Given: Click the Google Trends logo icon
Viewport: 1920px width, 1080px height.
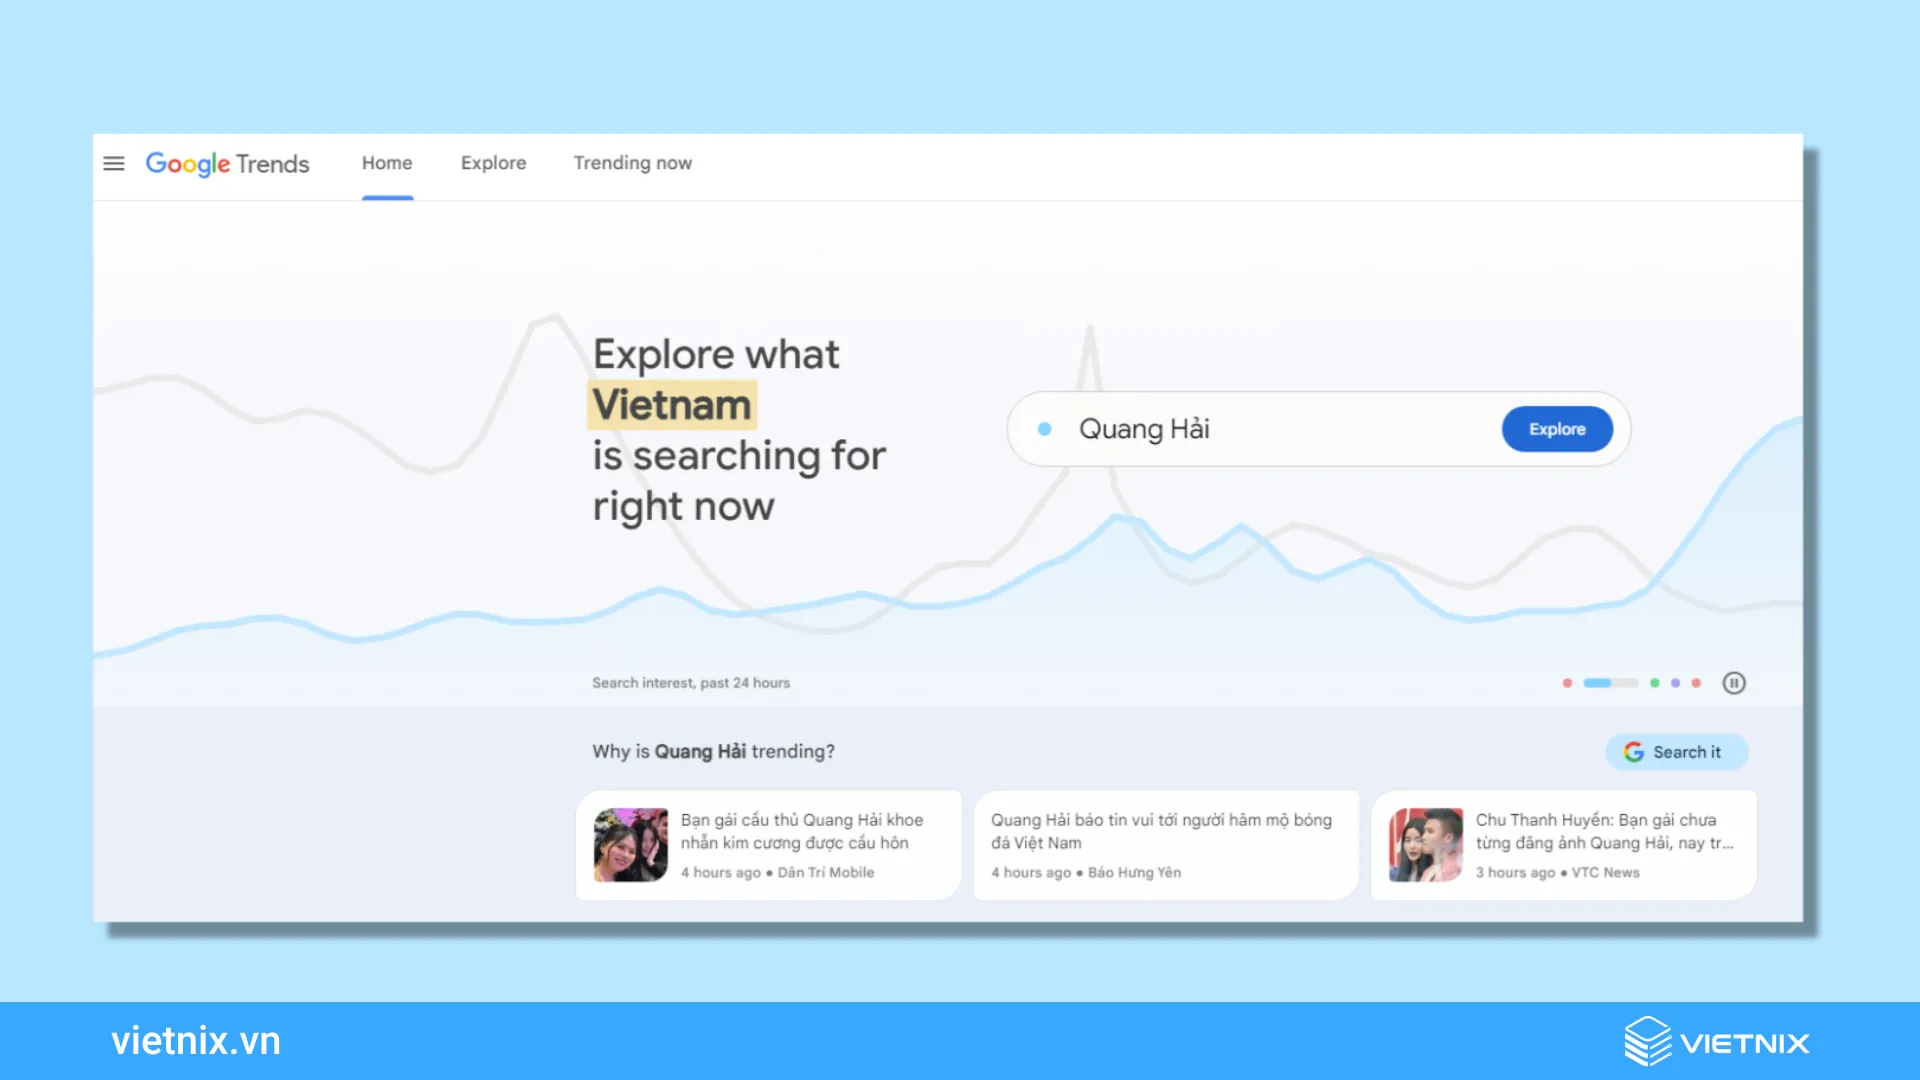Looking at the screenshot, I should [225, 162].
